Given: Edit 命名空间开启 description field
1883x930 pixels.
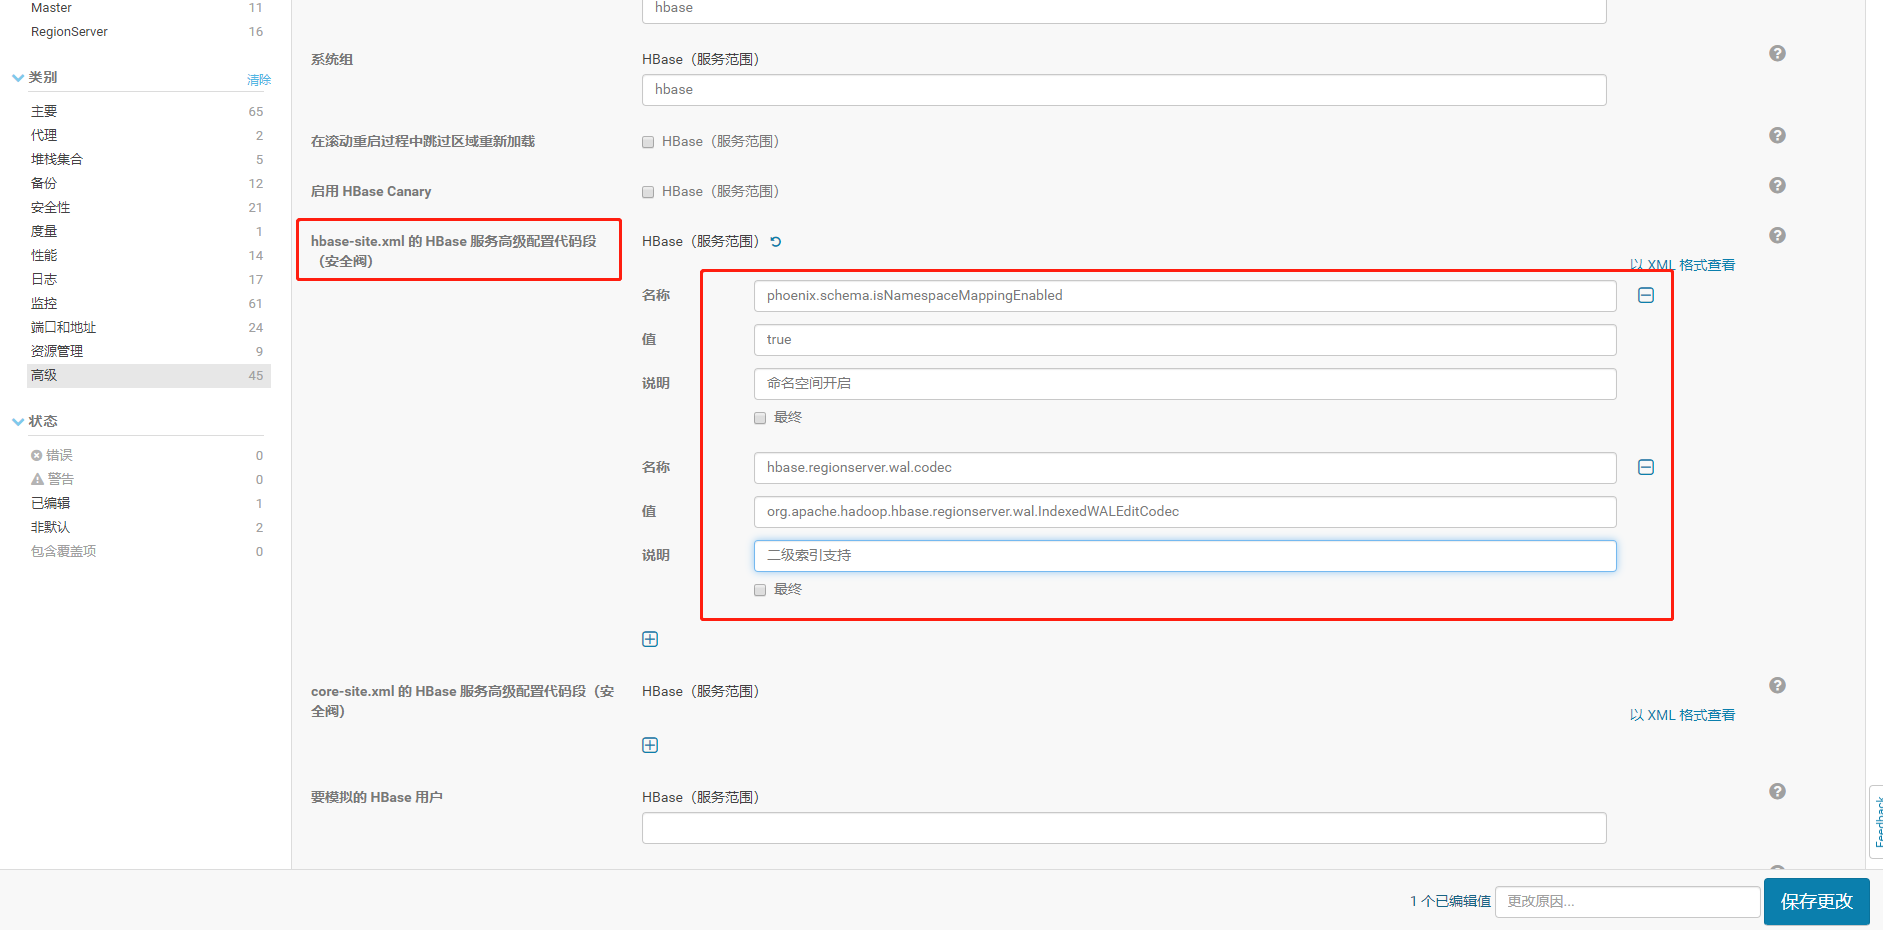Looking at the screenshot, I should click(1185, 383).
